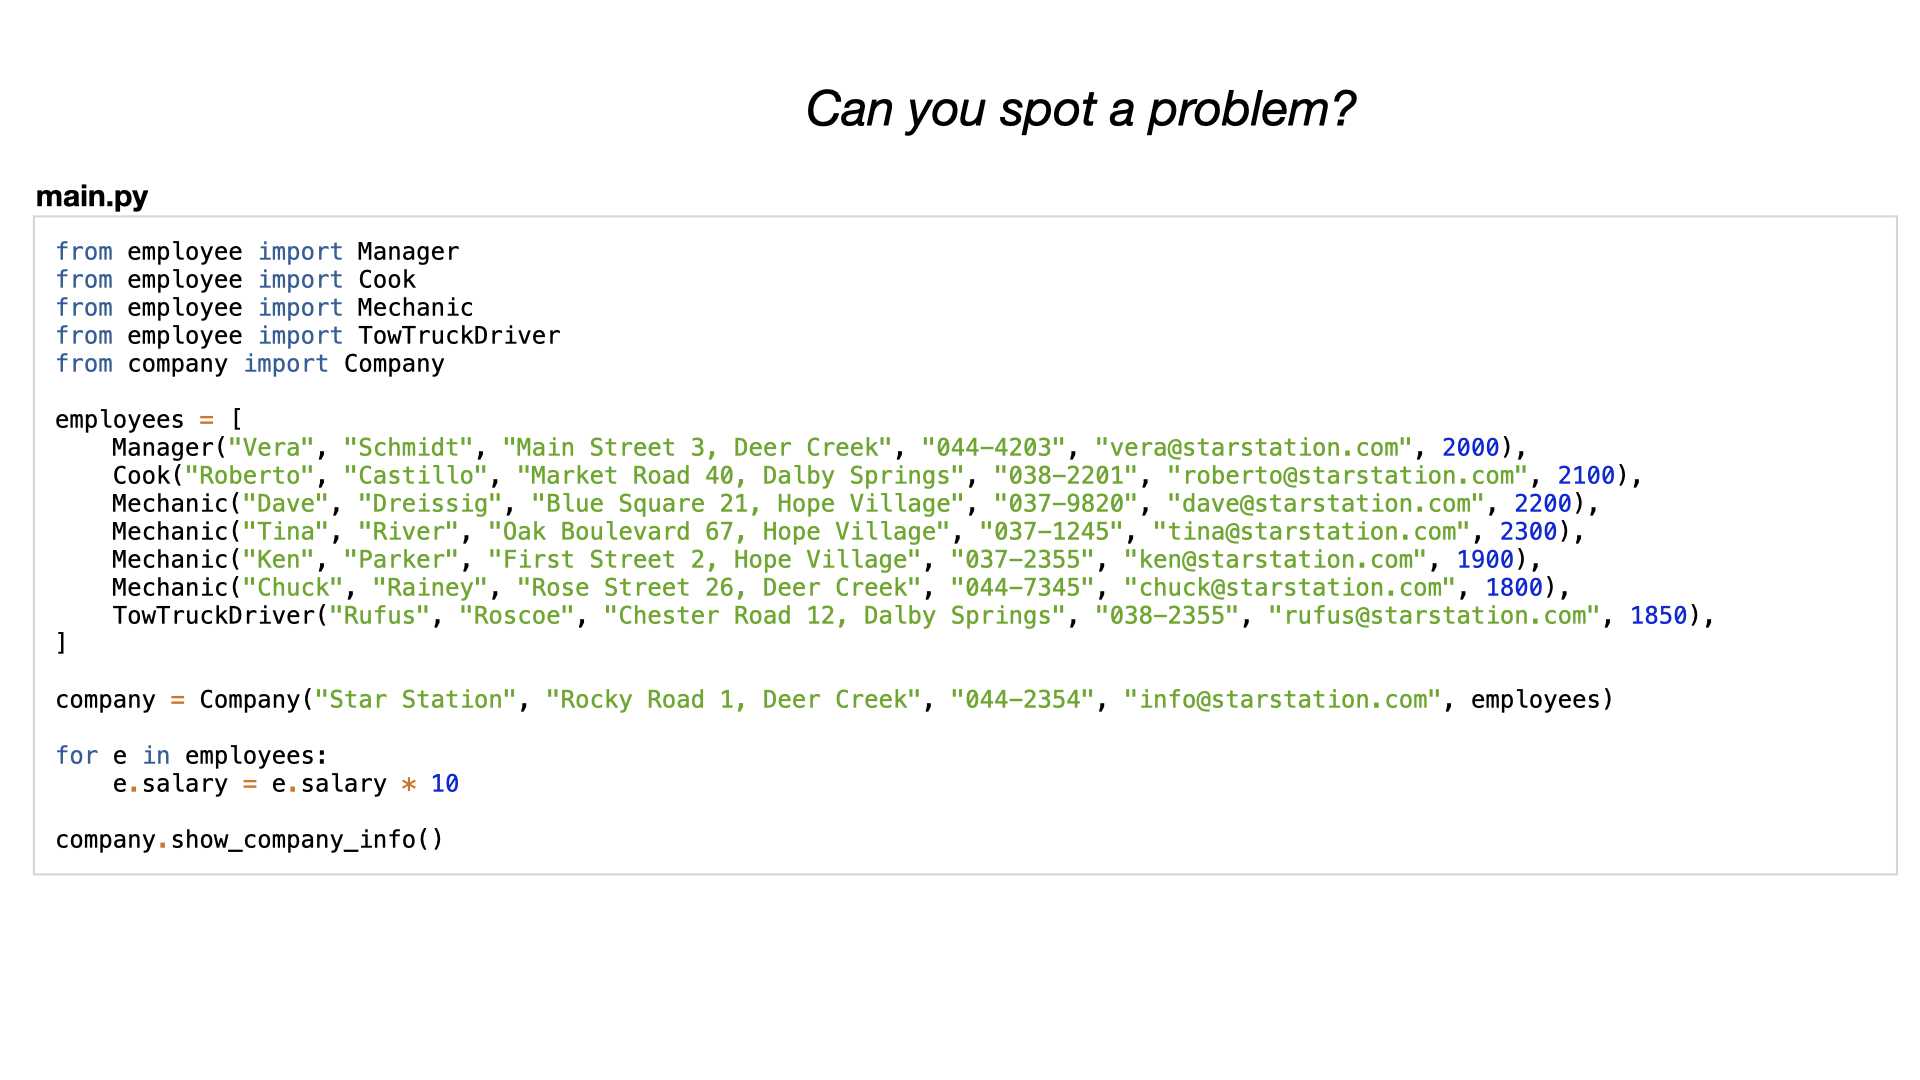This screenshot has width=1920, height=1080.
Task: Click the show_company_info() call
Action: point(307,840)
